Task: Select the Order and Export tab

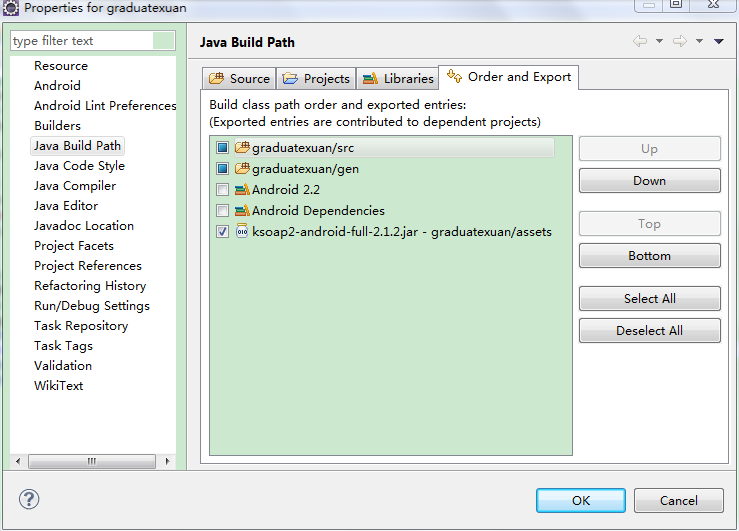Action: point(509,77)
